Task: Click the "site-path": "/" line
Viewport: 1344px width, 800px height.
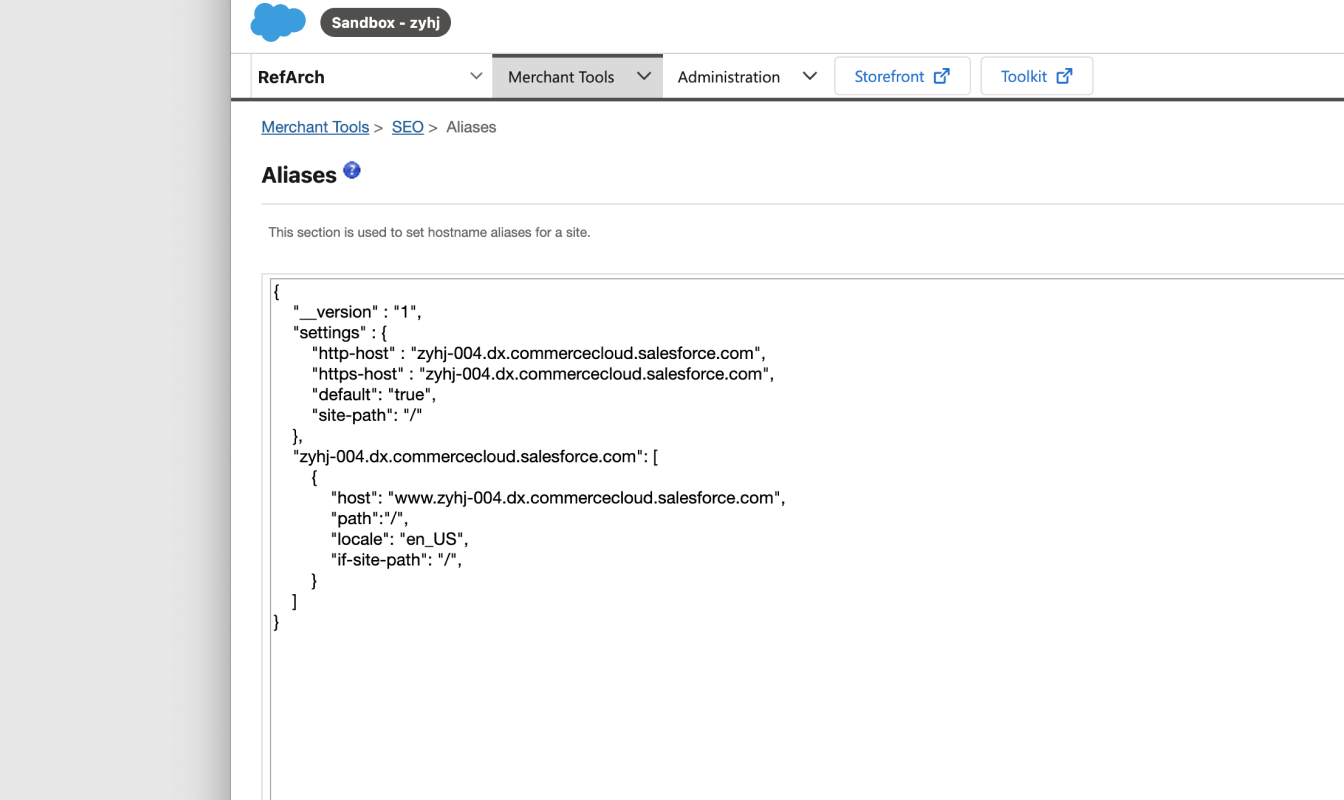Action: click(367, 415)
